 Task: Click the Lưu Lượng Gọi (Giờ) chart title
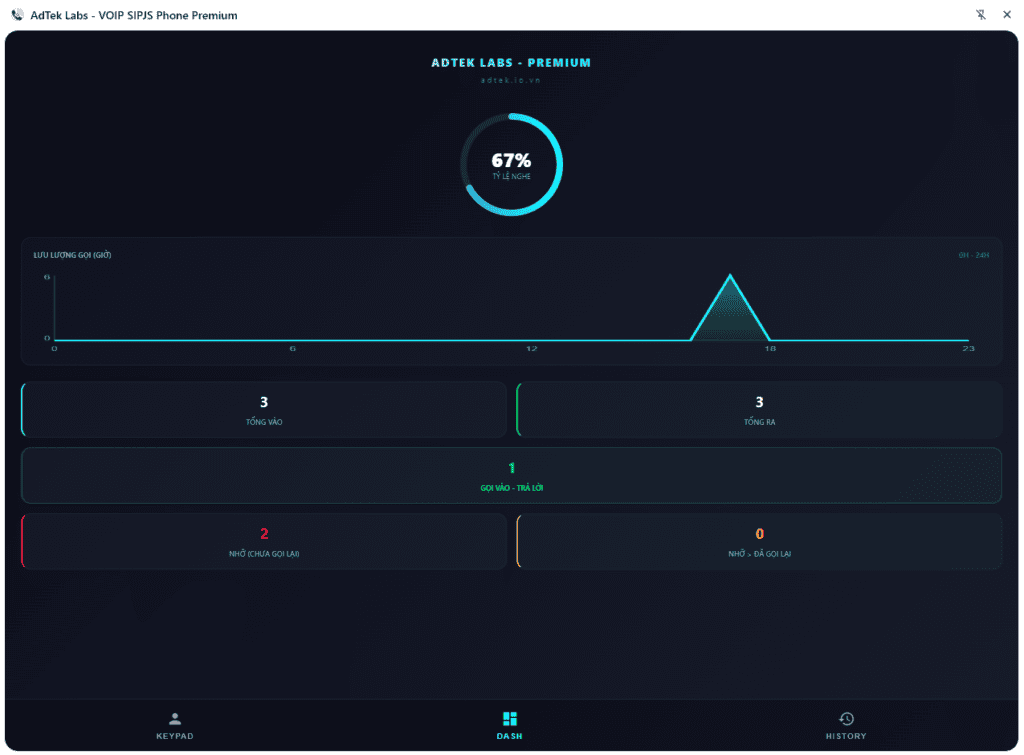point(72,255)
